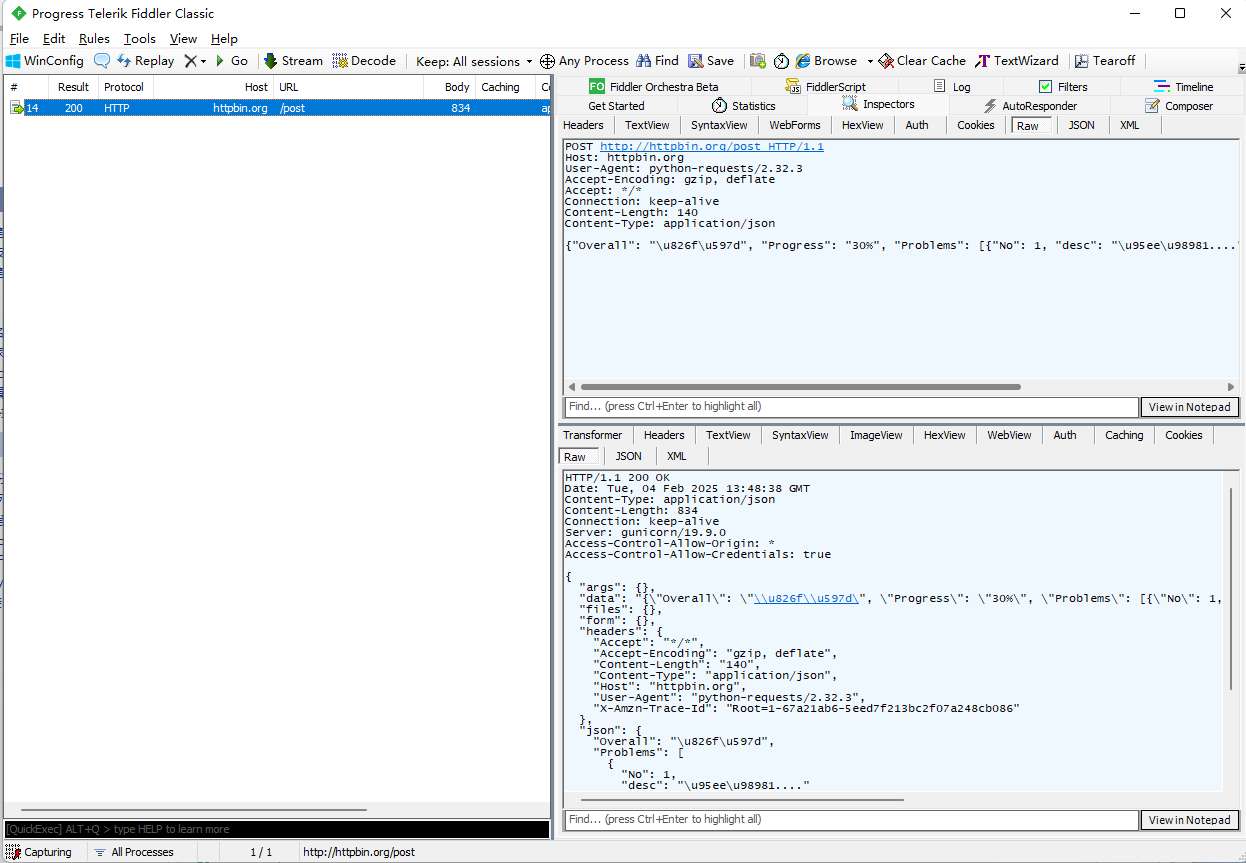Open the File menu
Screen dimensions: 1246x863
(x=19, y=38)
